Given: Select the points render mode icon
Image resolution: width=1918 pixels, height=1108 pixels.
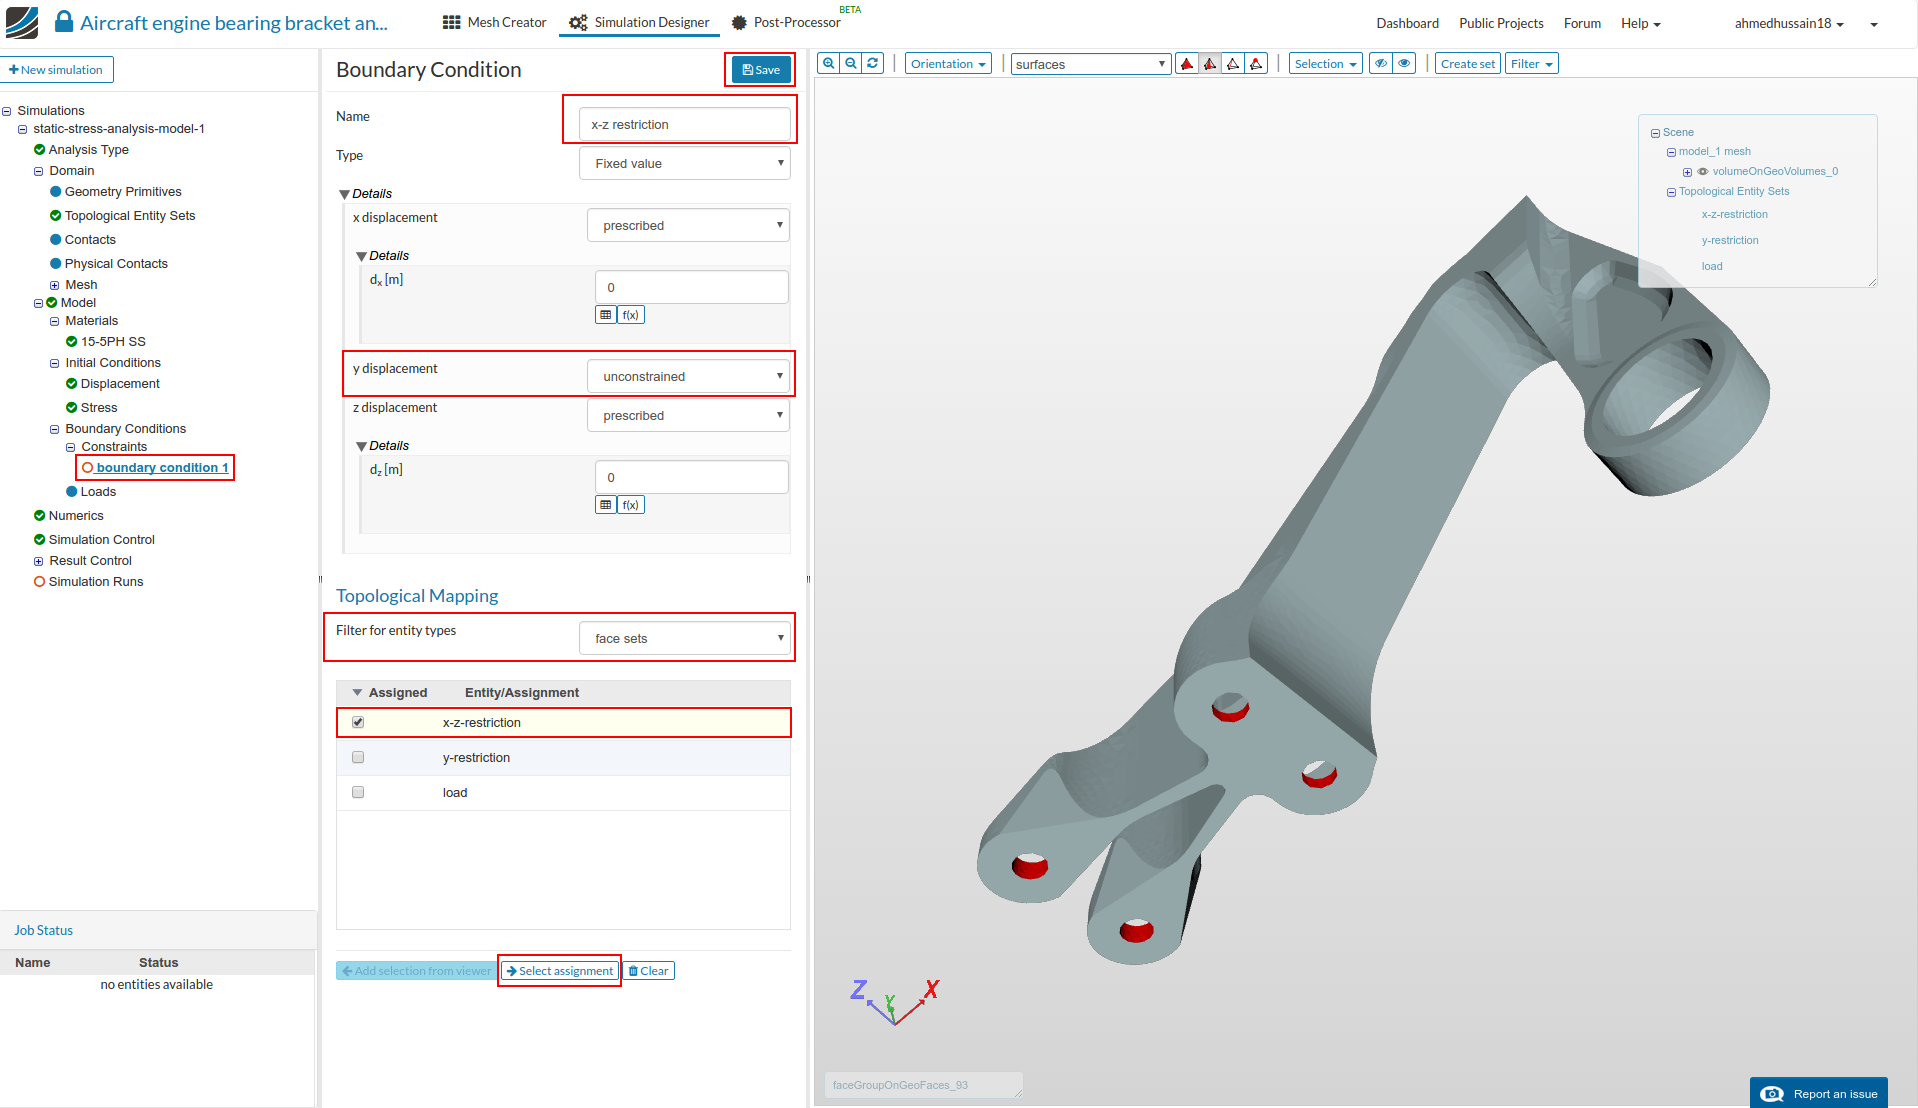Looking at the screenshot, I should coord(1256,64).
